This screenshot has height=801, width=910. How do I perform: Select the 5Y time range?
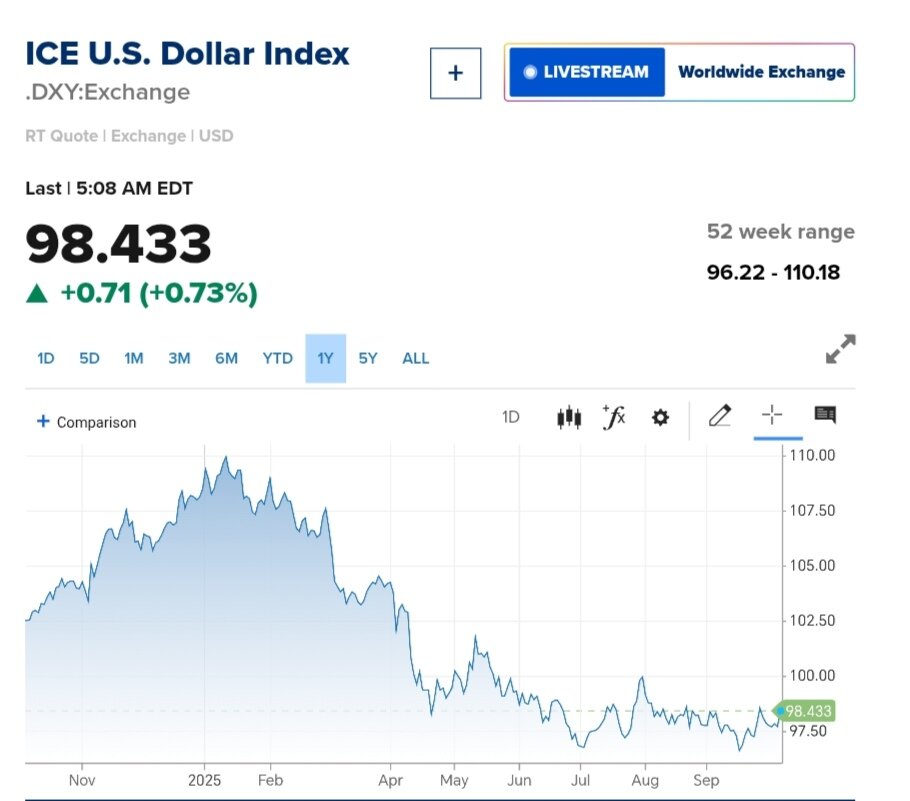tap(368, 358)
